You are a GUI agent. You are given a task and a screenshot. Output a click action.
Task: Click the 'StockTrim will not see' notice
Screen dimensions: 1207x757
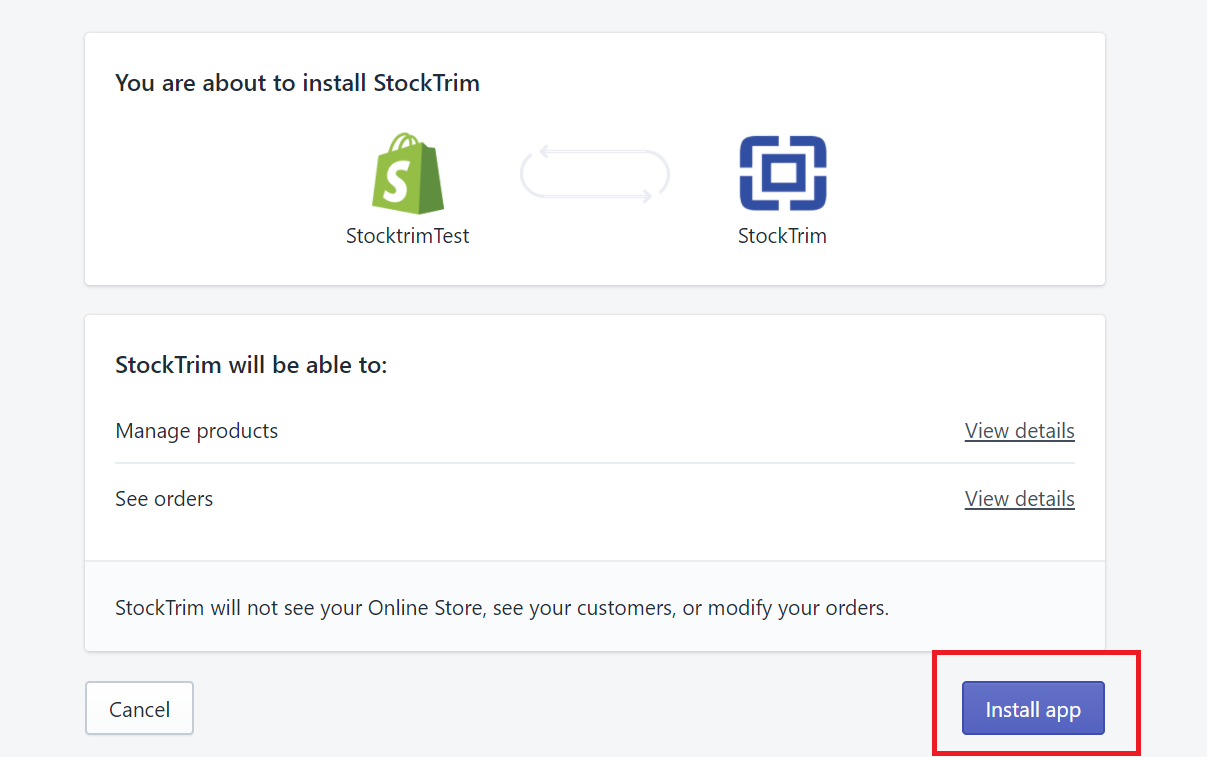point(502,607)
